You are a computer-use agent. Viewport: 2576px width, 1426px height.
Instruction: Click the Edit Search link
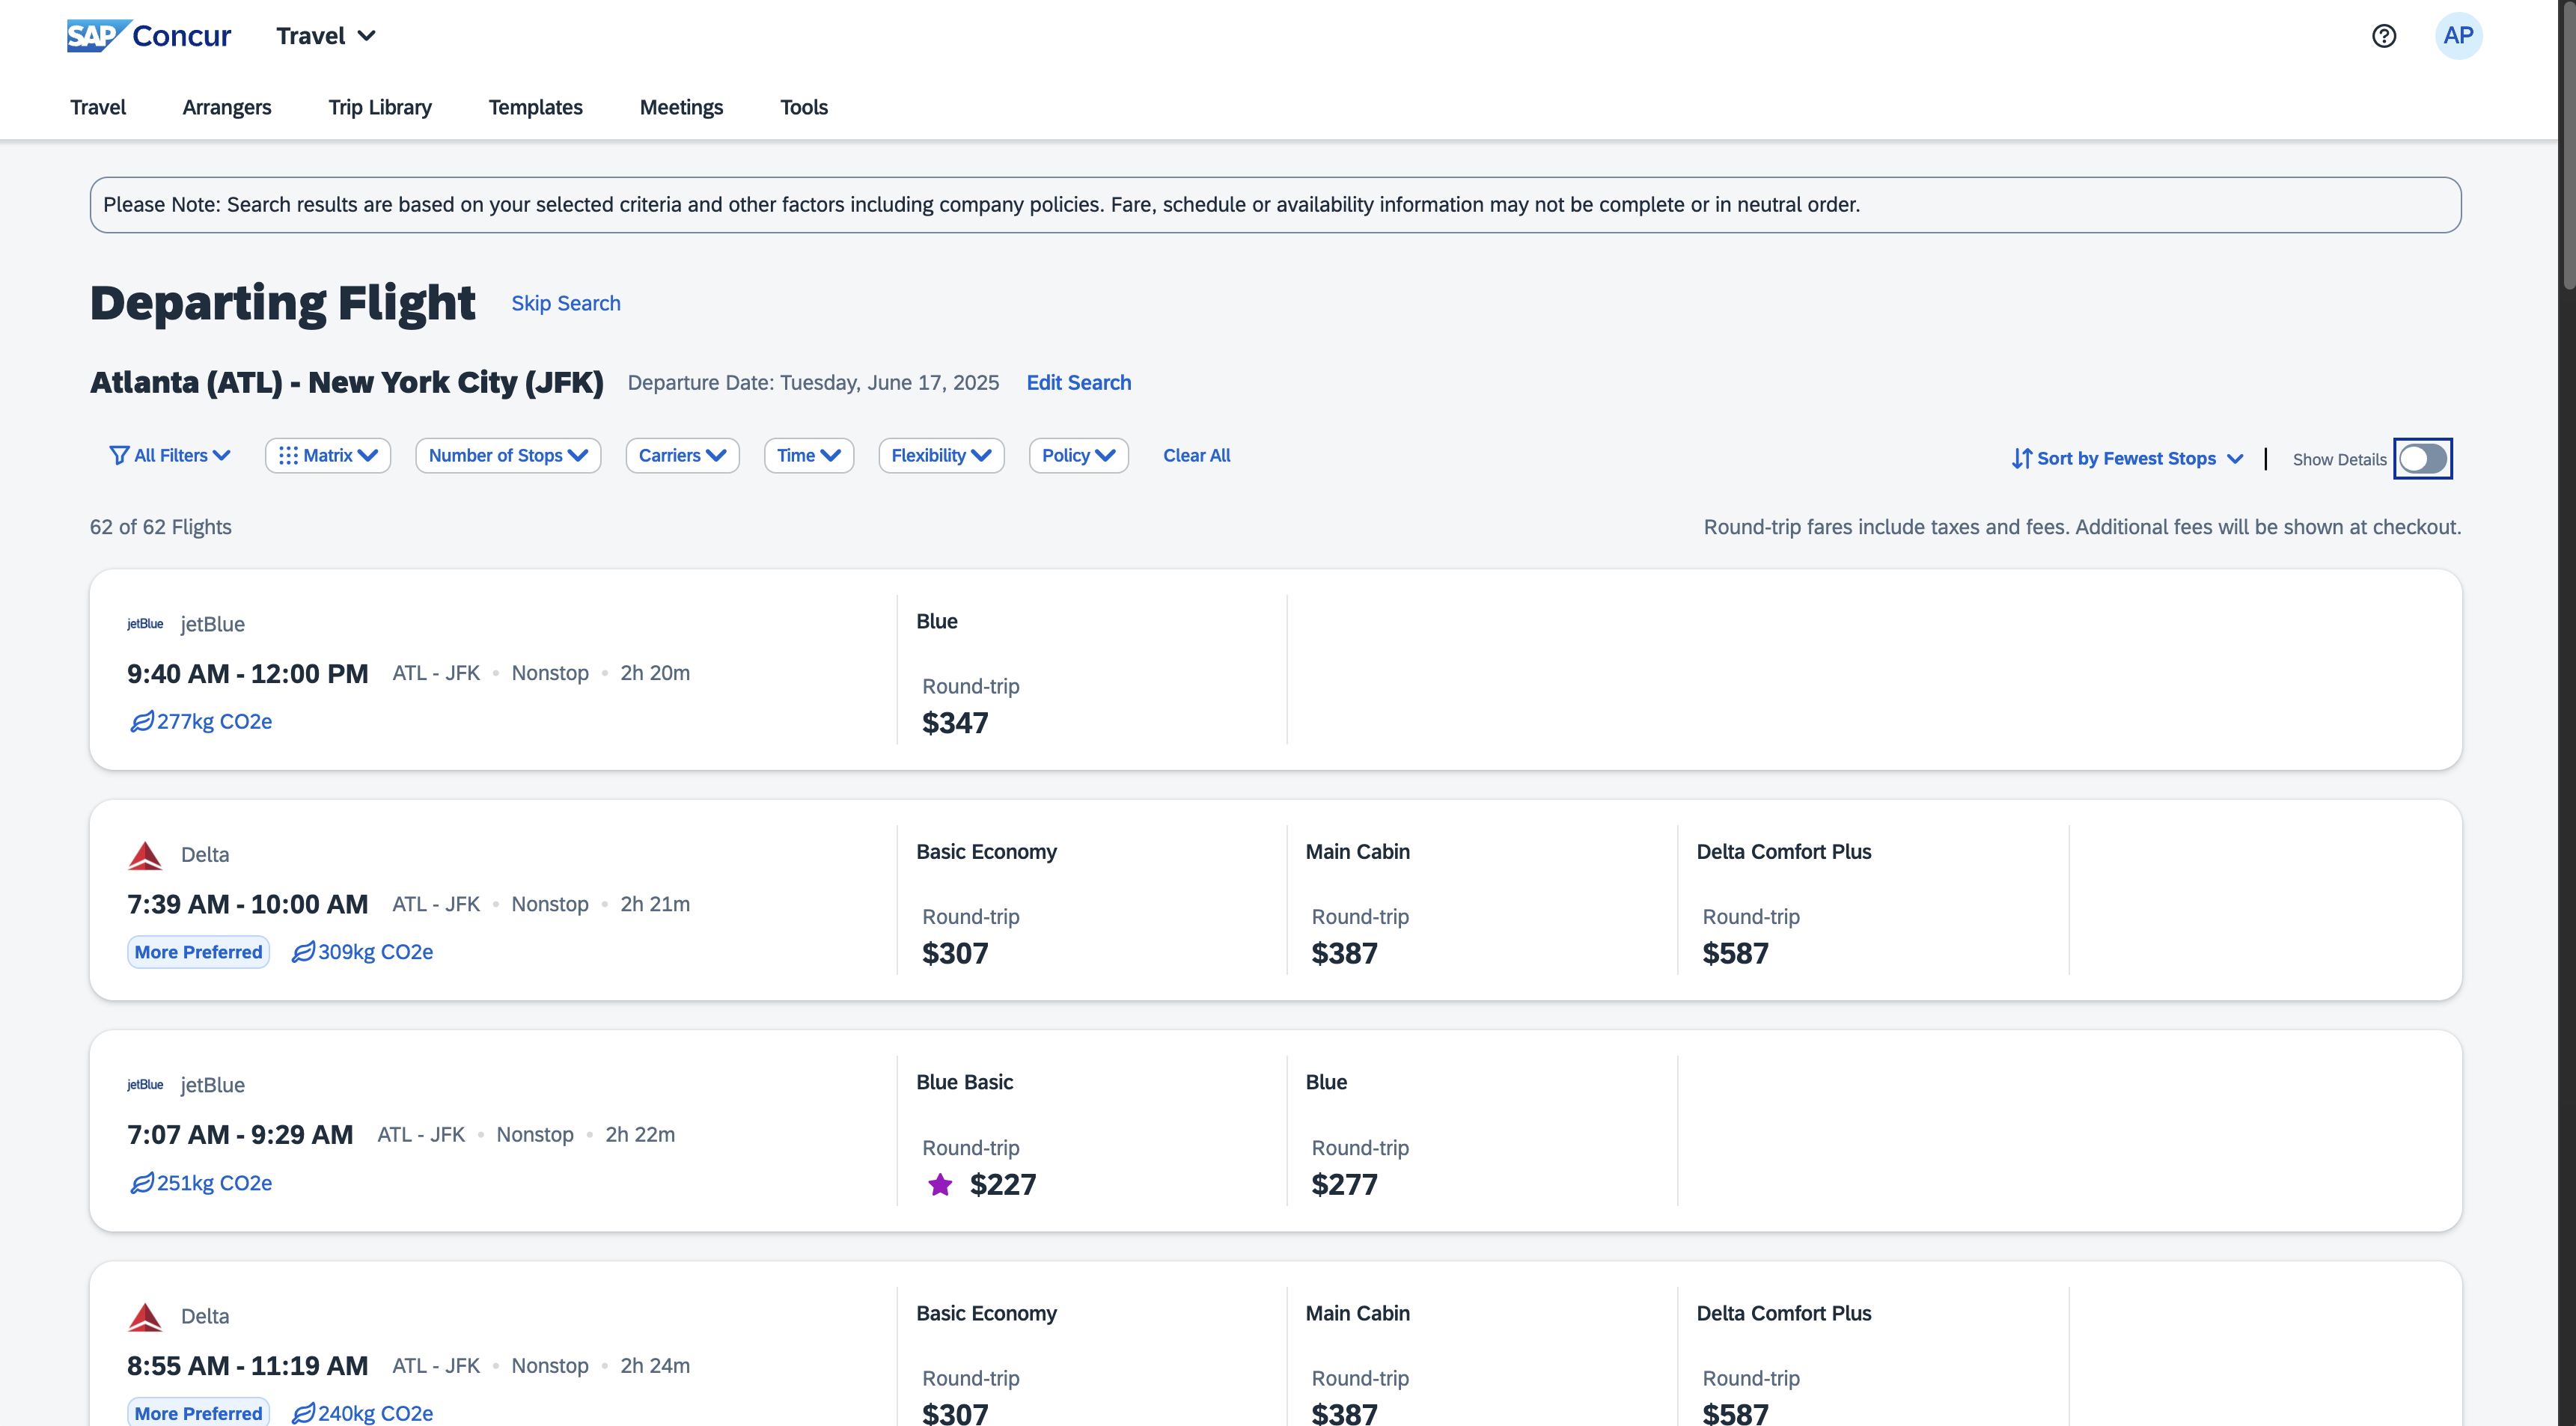point(1078,383)
